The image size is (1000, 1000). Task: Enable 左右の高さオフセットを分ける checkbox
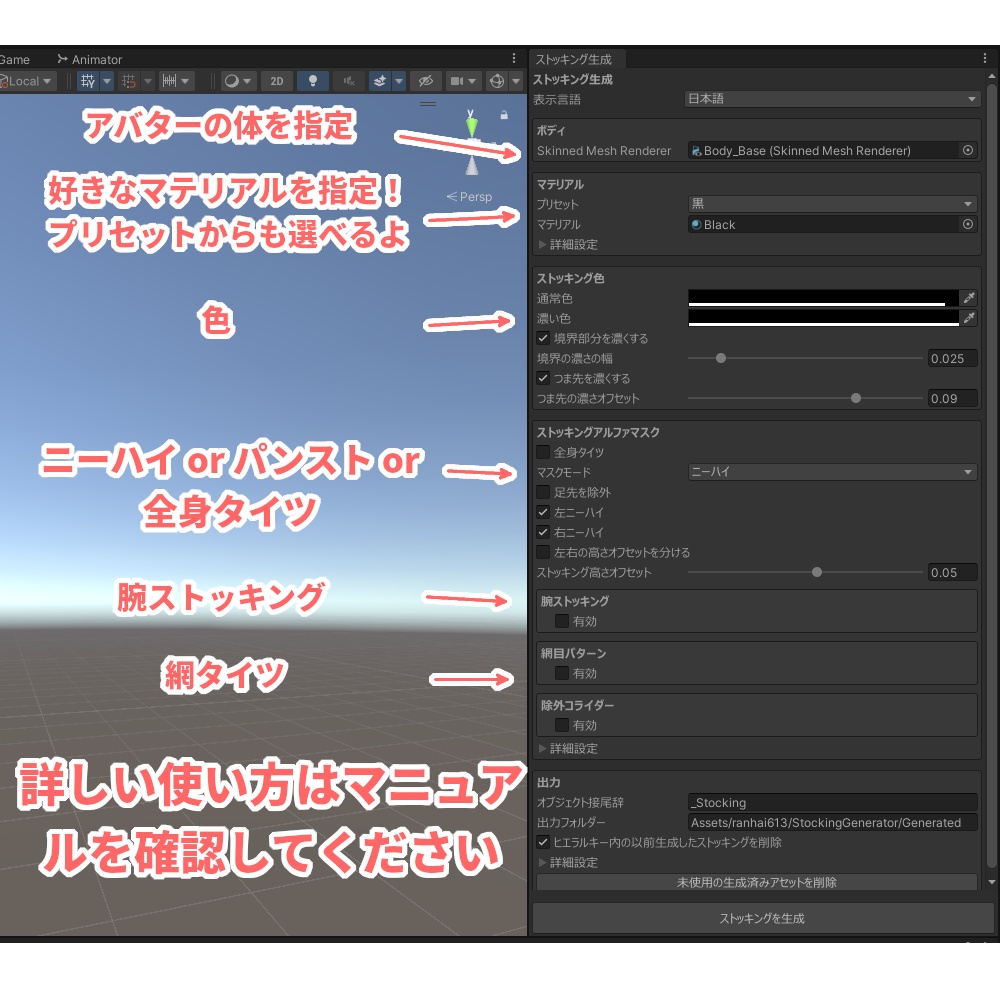[543, 552]
